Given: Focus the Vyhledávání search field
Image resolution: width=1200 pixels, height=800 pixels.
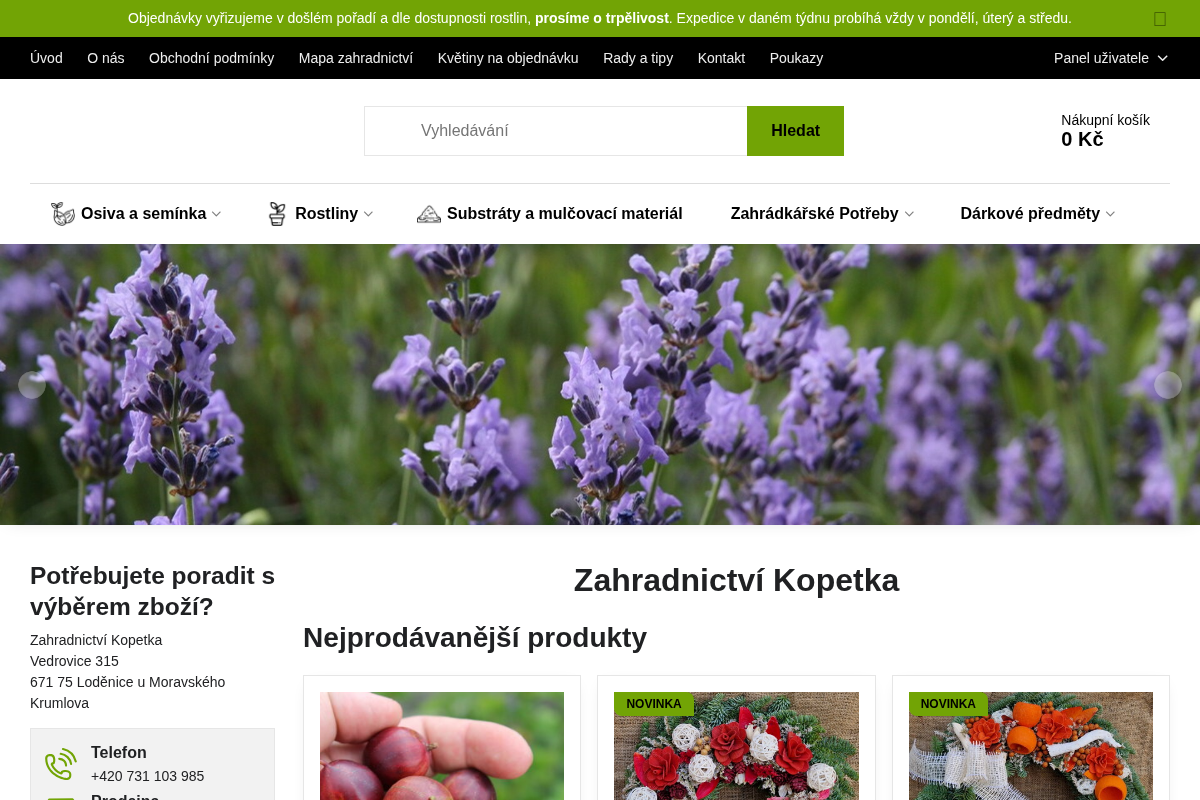Looking at the screenshot, I should pyautogui.click(x=556, y=131).
